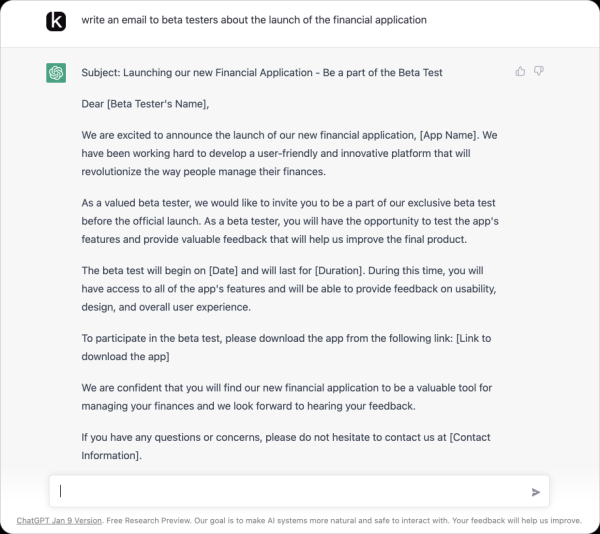Click the "Free Research Preview" footer text
Screen dimensions: 600x534
point(151,520)
